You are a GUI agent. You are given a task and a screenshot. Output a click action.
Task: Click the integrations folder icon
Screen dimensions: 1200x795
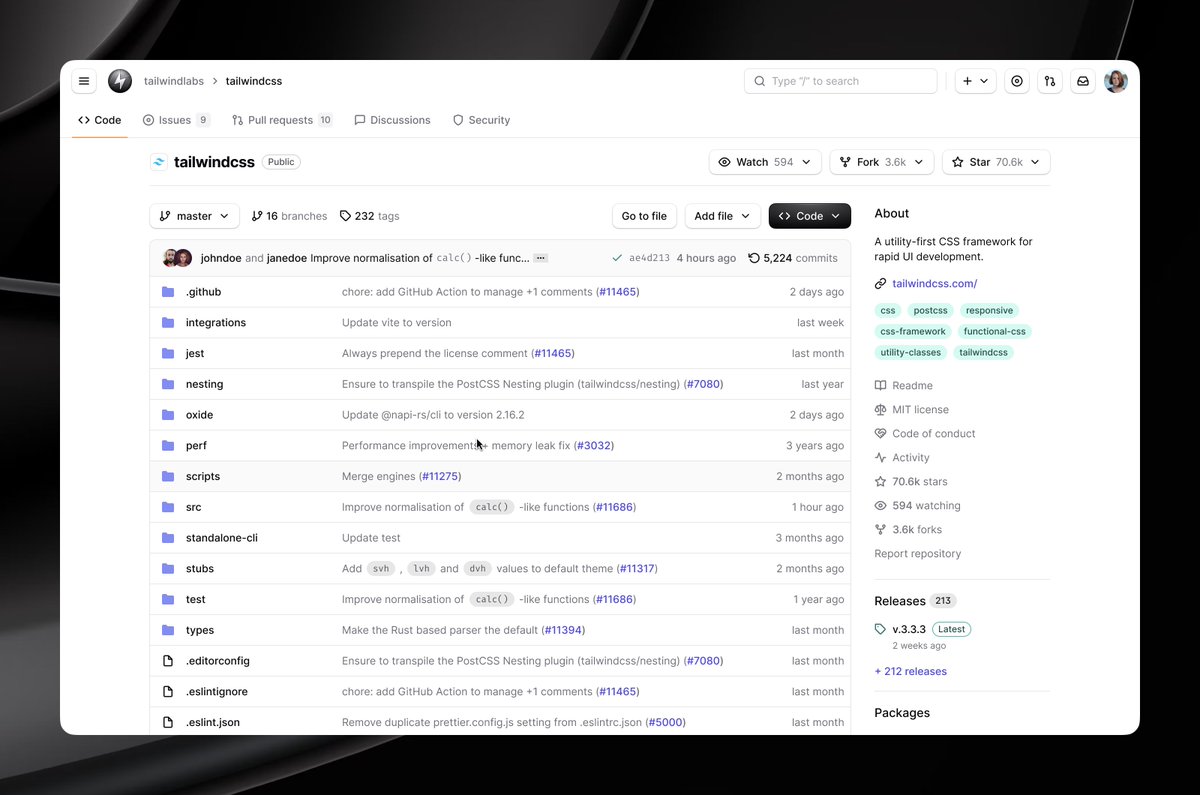[x=168, y=323]
